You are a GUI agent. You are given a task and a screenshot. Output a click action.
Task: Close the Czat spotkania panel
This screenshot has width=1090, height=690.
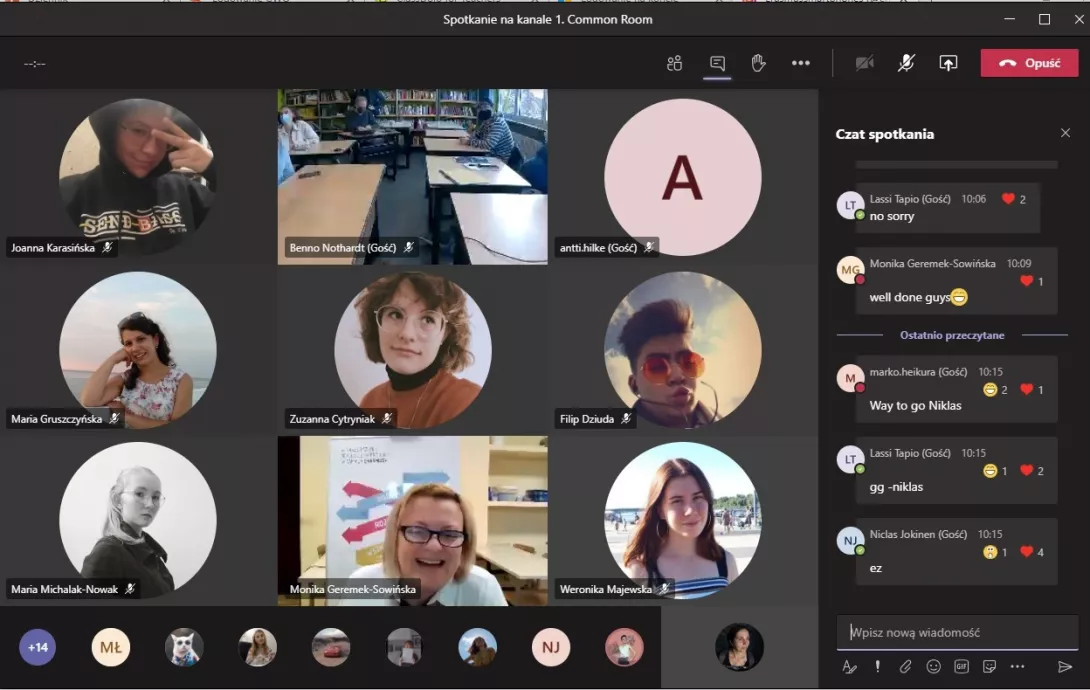tap(1065, 133)
